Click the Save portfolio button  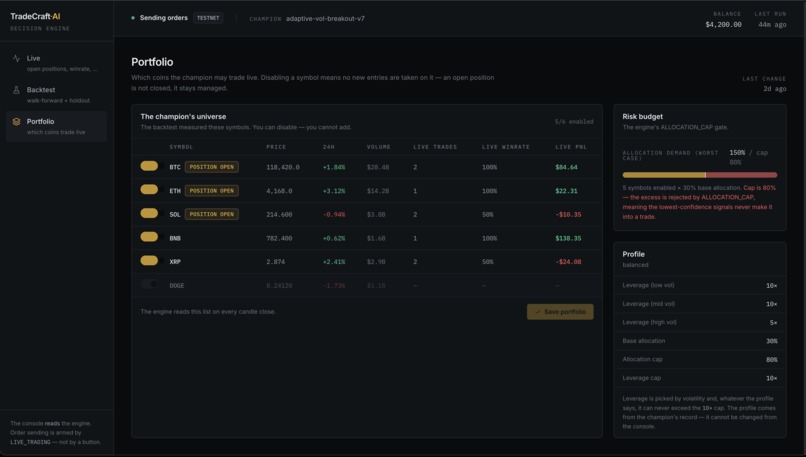tap(560, 312)
